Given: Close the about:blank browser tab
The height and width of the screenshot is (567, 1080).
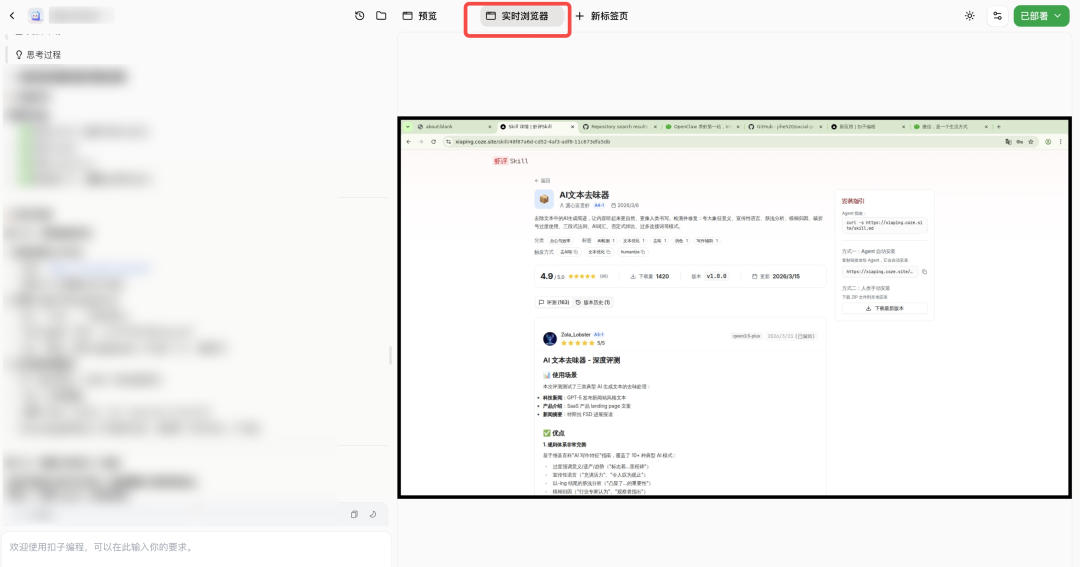Looking at the screenshot, I should pos(490,127).
